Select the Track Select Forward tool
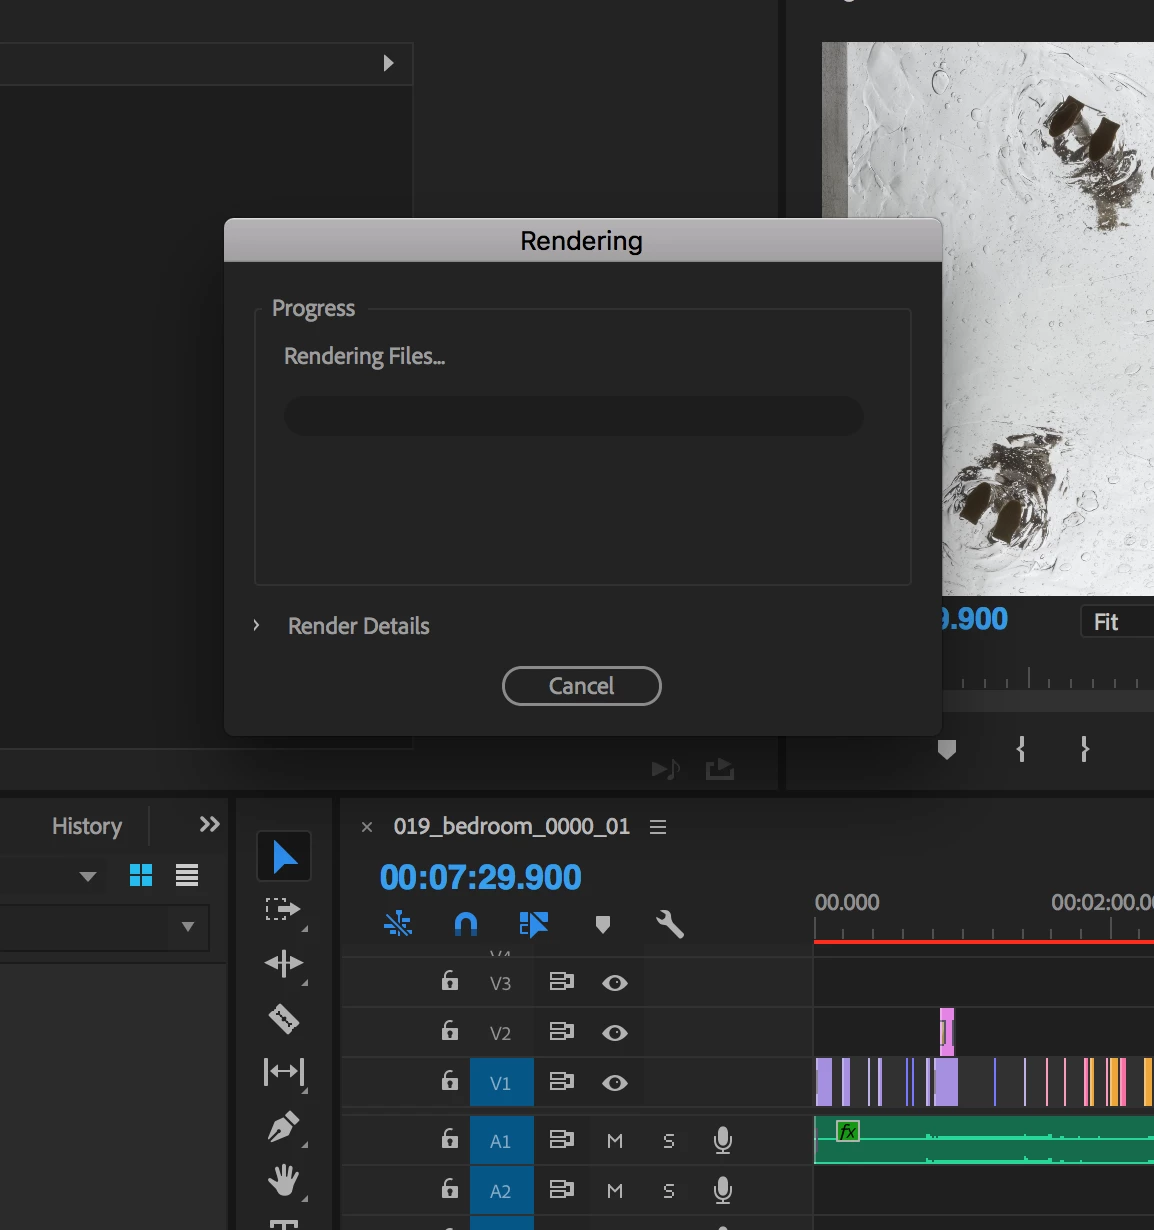Image resolution: width=1154 pixels, height=1230 pixels. pos(284,909)
